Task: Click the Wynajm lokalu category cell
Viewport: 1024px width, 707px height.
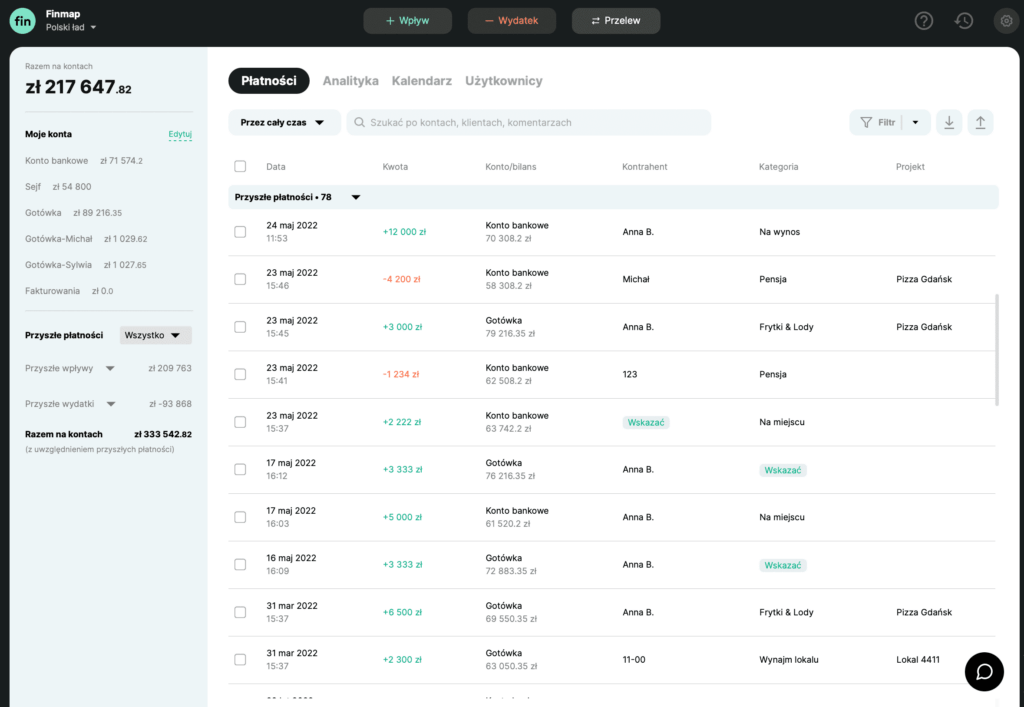Action: click(x=788, y=660)
